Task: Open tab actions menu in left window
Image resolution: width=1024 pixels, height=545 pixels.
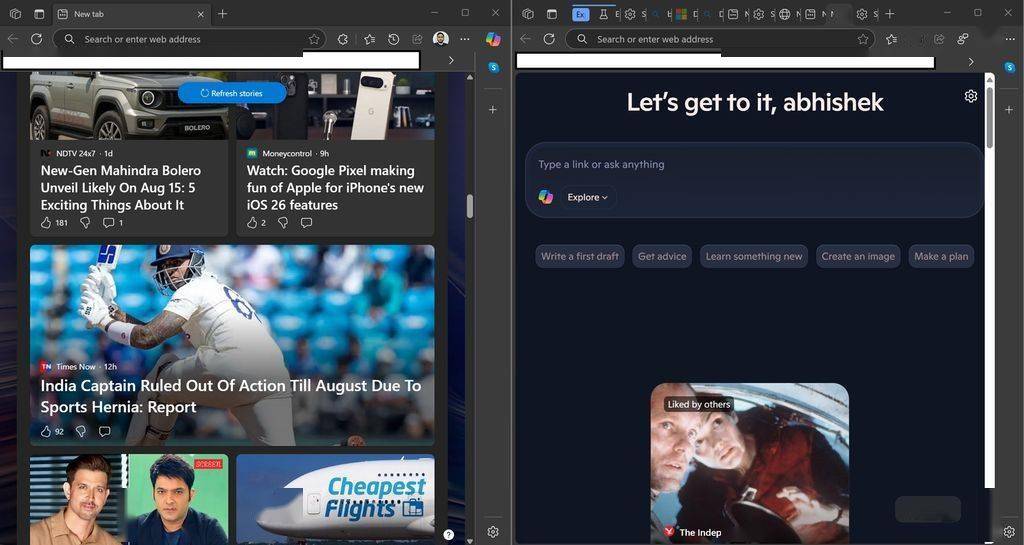Action: 39,14
